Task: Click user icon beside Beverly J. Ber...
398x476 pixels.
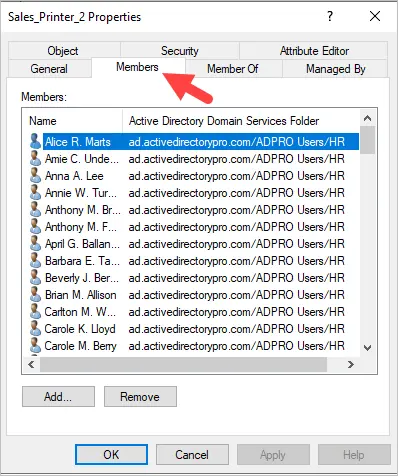Action: point(35,277)
